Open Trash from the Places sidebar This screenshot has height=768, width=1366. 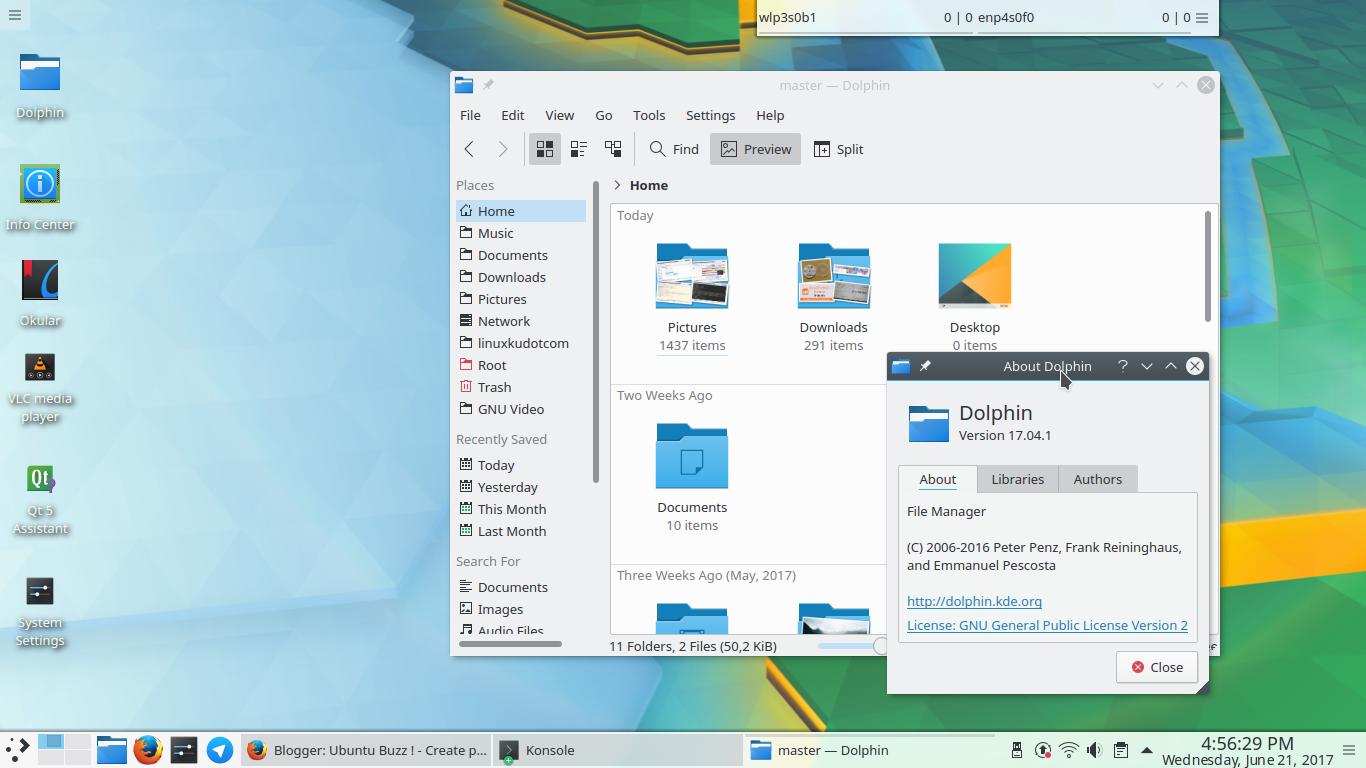coord(495,387)
